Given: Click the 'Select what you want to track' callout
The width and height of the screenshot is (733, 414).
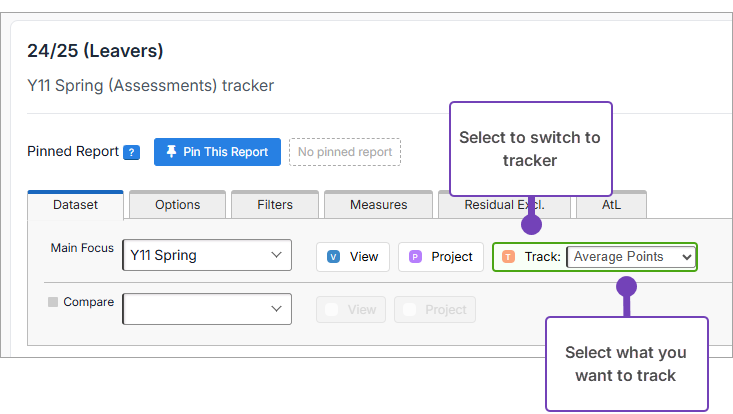Looking at the screenshot, I should [x=626, y=363].
